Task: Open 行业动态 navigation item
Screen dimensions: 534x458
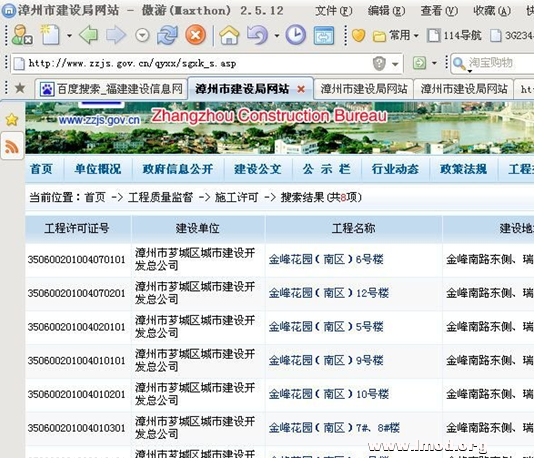Action: click(395, 169)
